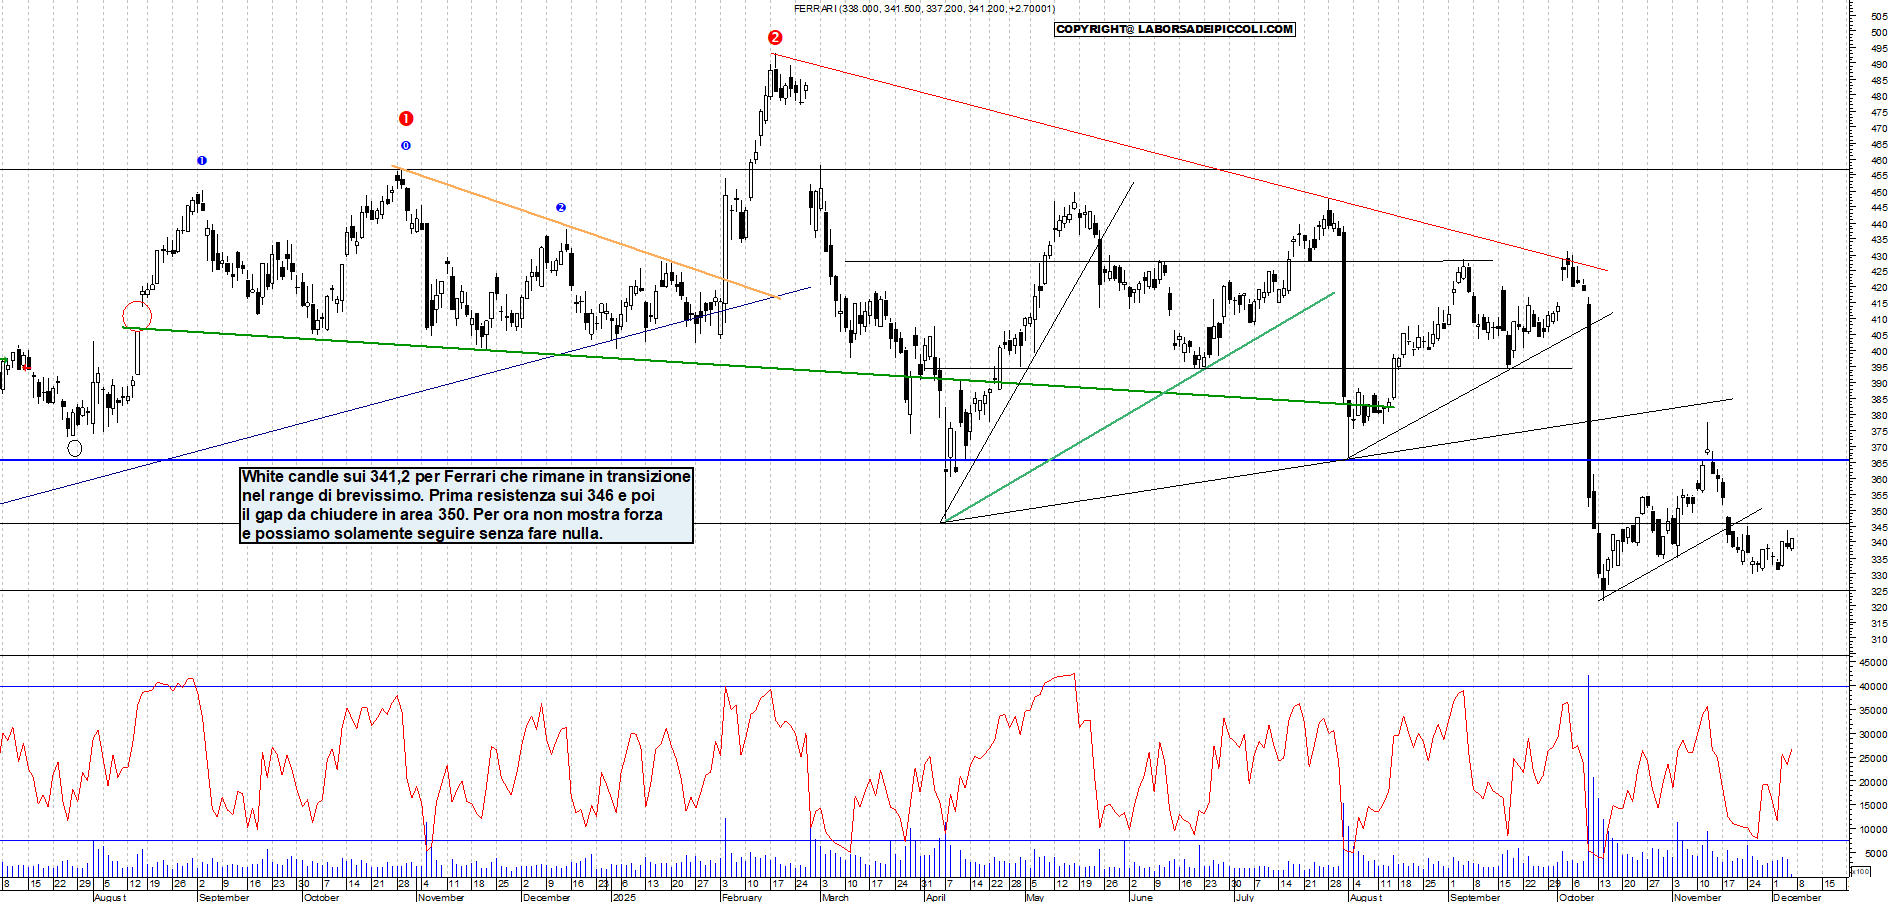Click the red circle gap annotation
Image resolution: width=1890 pixels, height=902 pixels.
coord(137,316)
